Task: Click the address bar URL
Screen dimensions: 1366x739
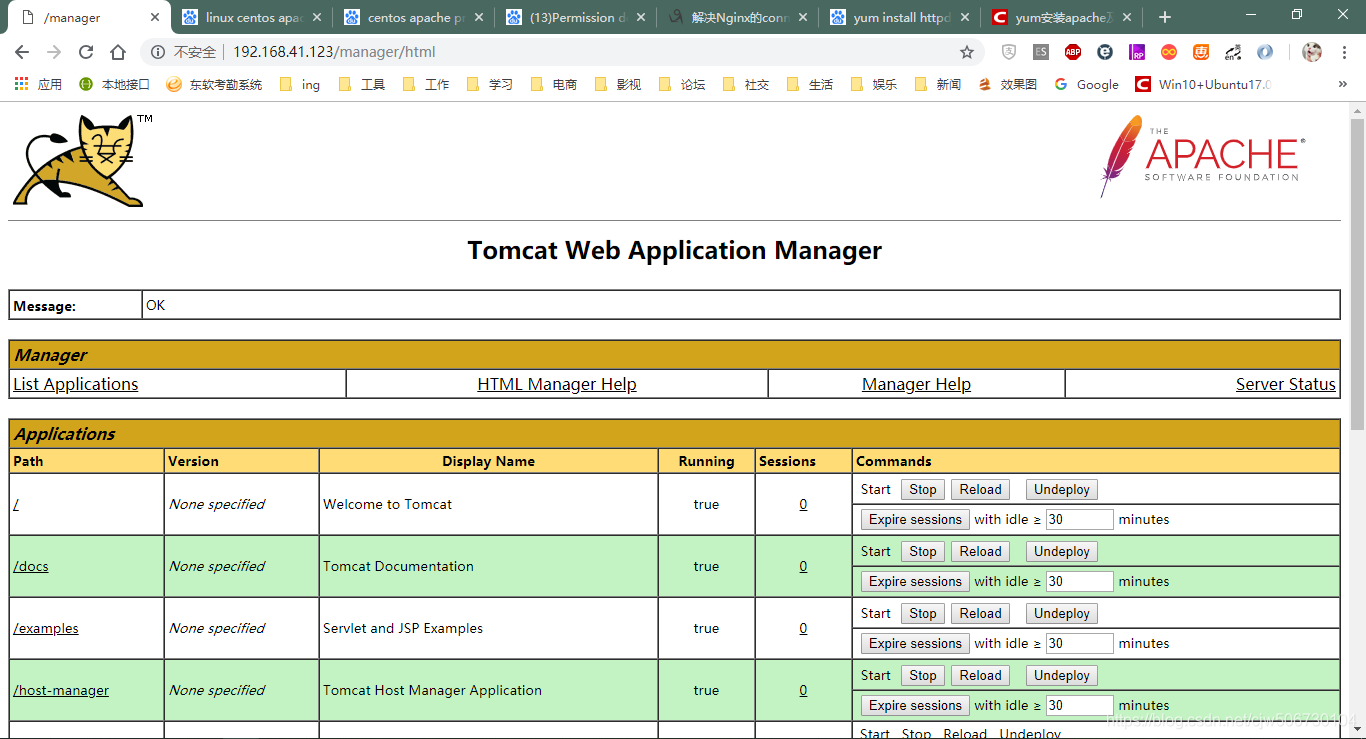Action: tap(334, 52)
